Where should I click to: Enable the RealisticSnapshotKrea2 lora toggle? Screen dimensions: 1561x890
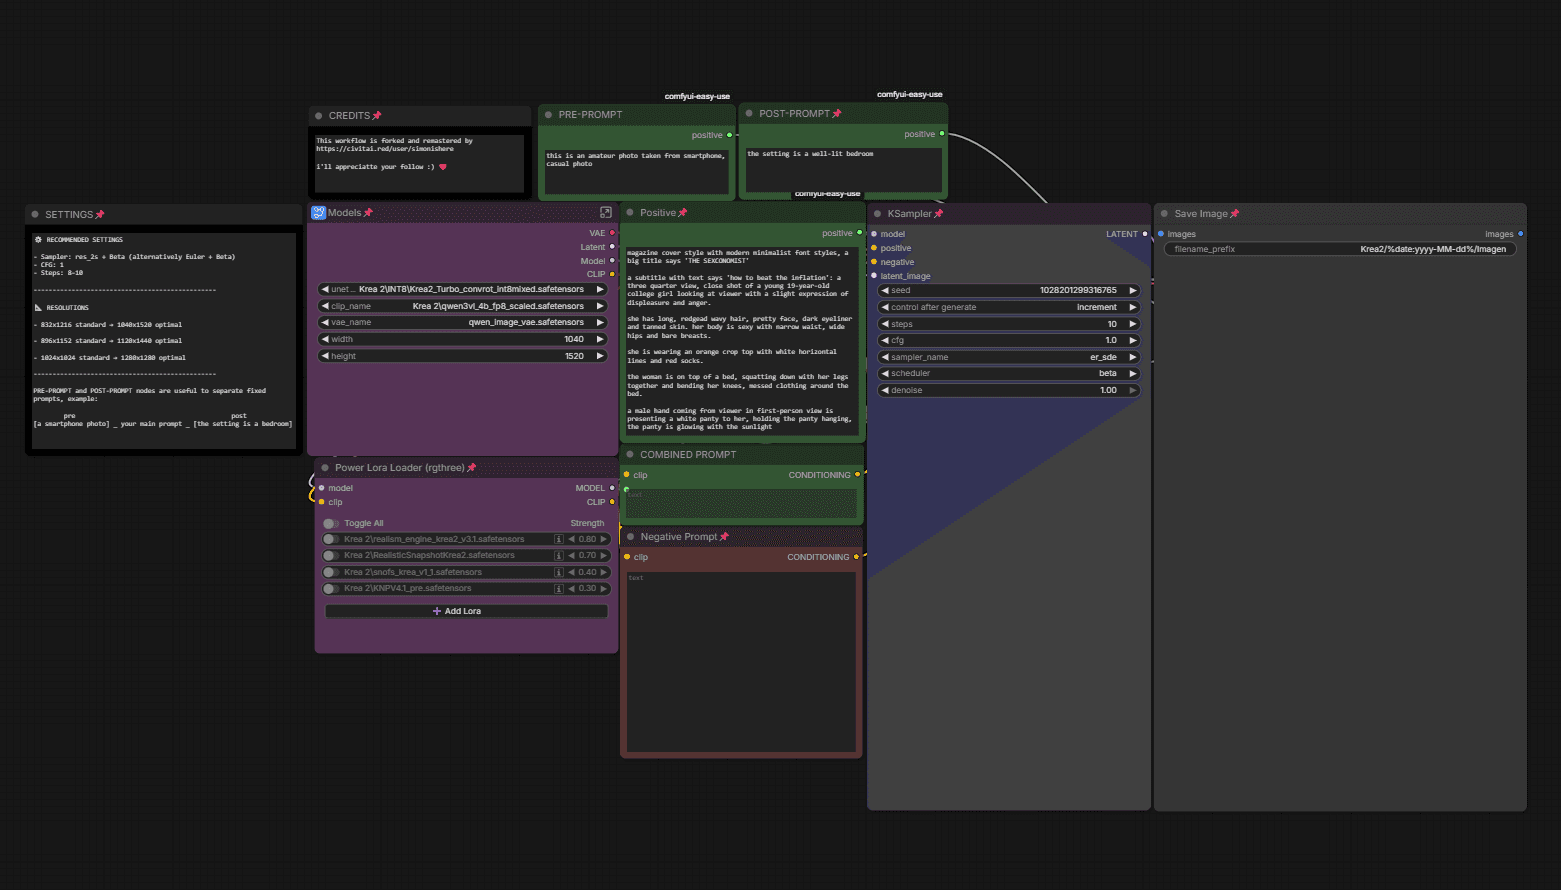(330, 555)
